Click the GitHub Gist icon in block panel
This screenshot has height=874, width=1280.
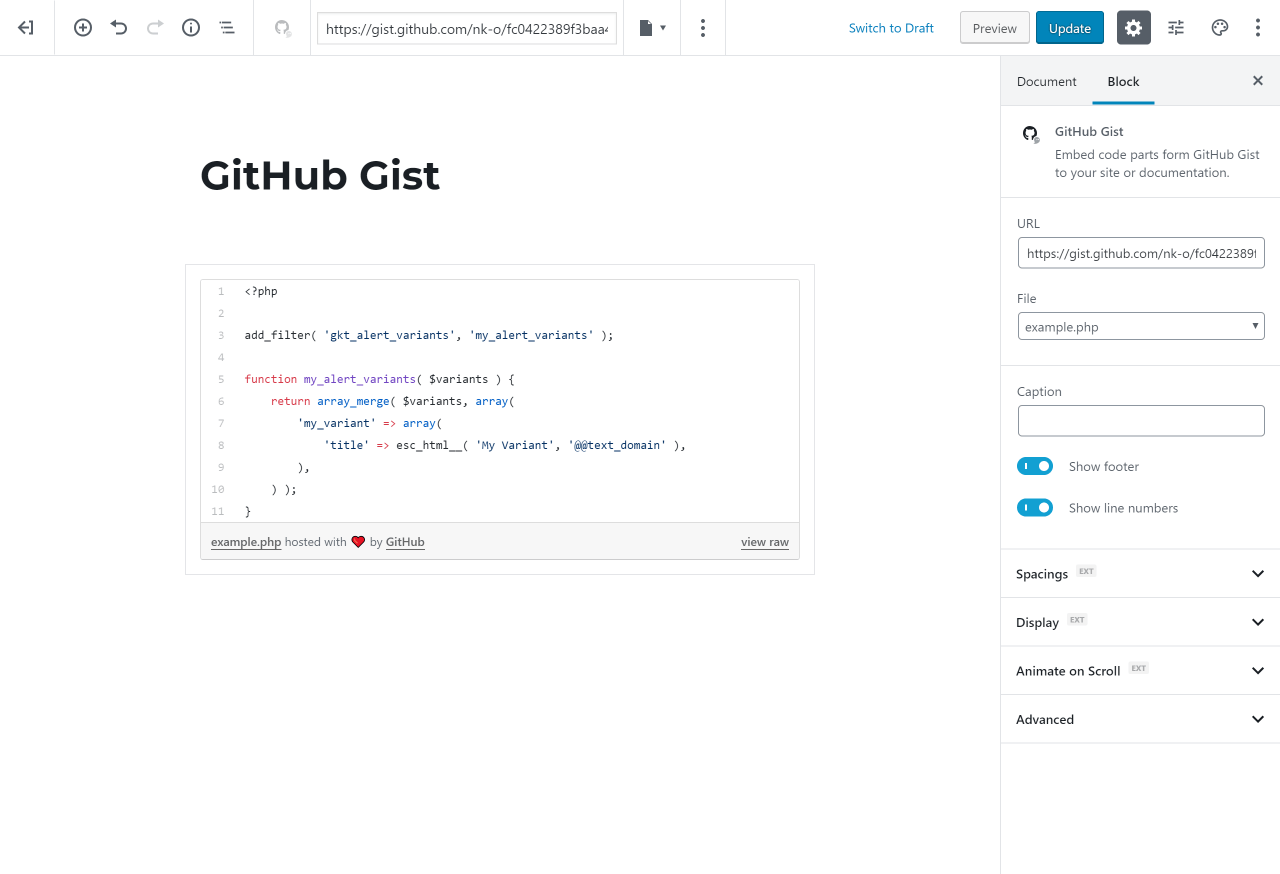pos(1030,133)
